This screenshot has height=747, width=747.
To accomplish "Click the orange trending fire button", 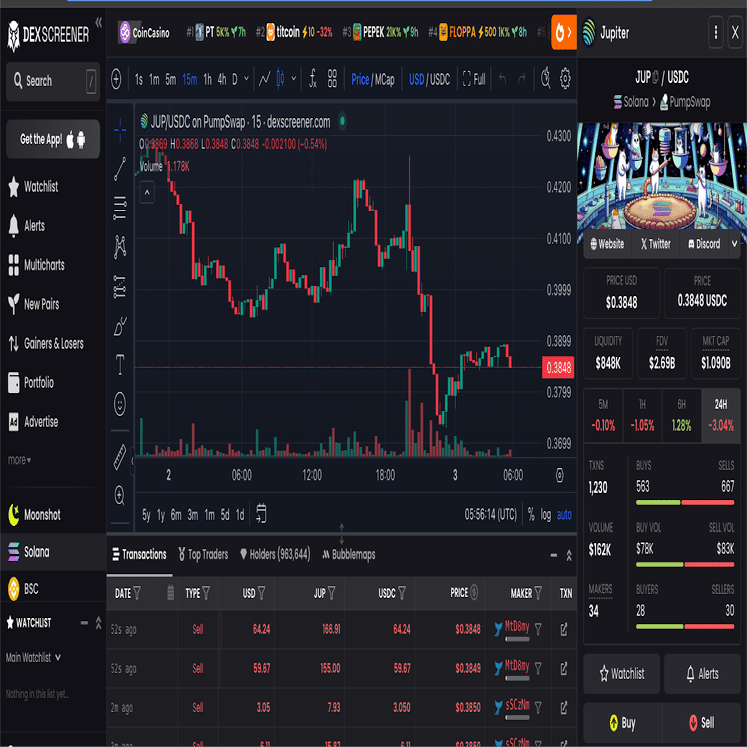I will (x=564, y=32).
